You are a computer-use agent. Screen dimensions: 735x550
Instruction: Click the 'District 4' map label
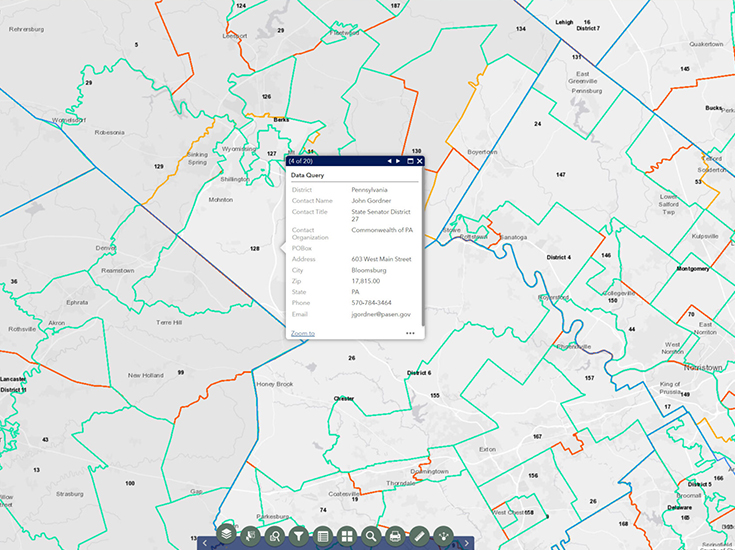pos(559,257)
